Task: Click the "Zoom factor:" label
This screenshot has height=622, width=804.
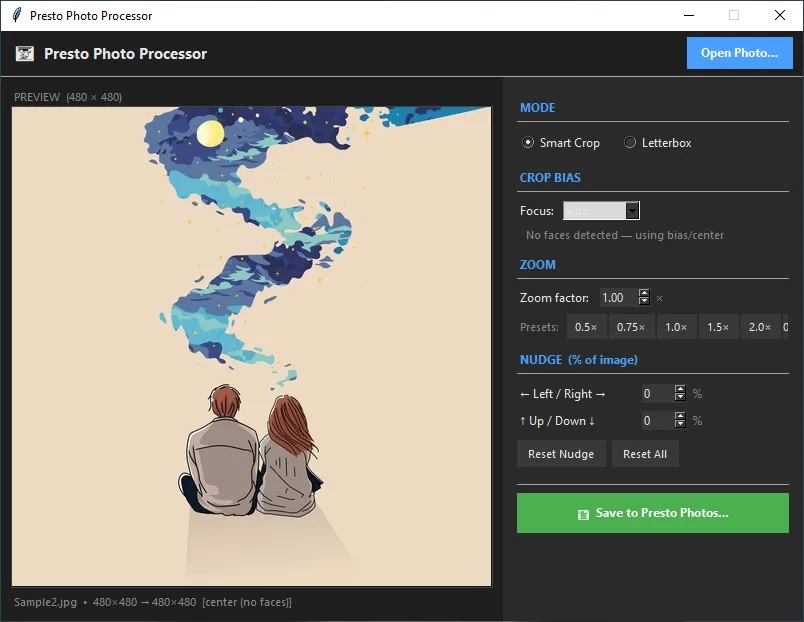Action: 554,298
